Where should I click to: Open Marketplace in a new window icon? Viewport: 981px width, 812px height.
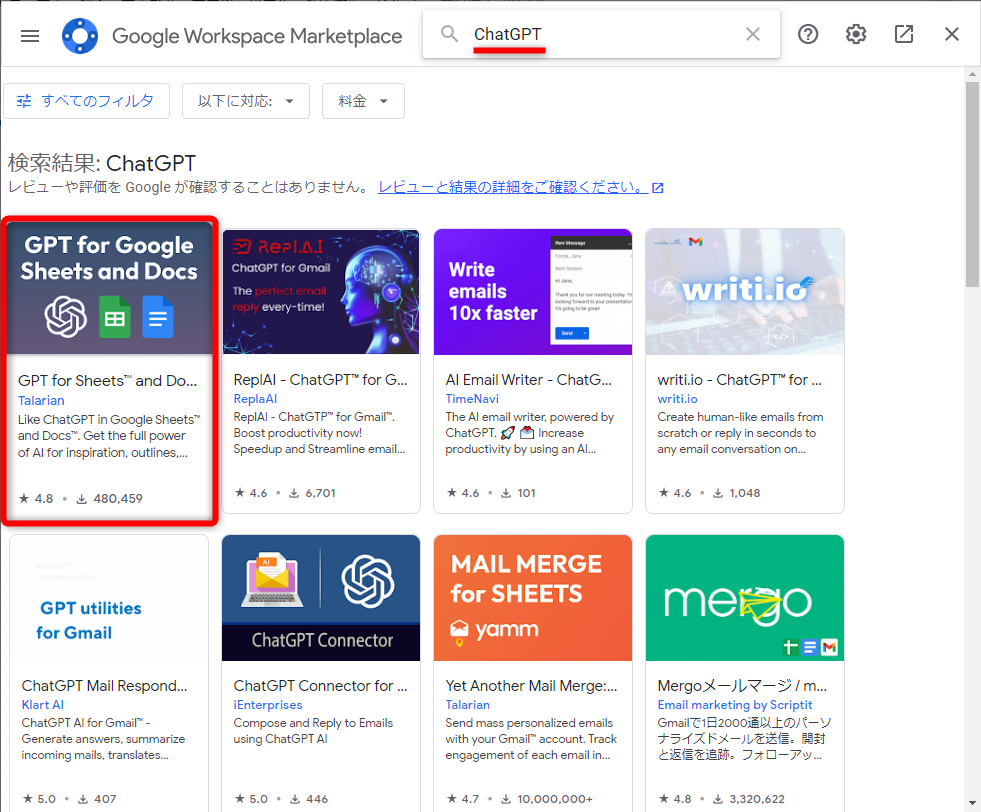[x=903, y=34]
